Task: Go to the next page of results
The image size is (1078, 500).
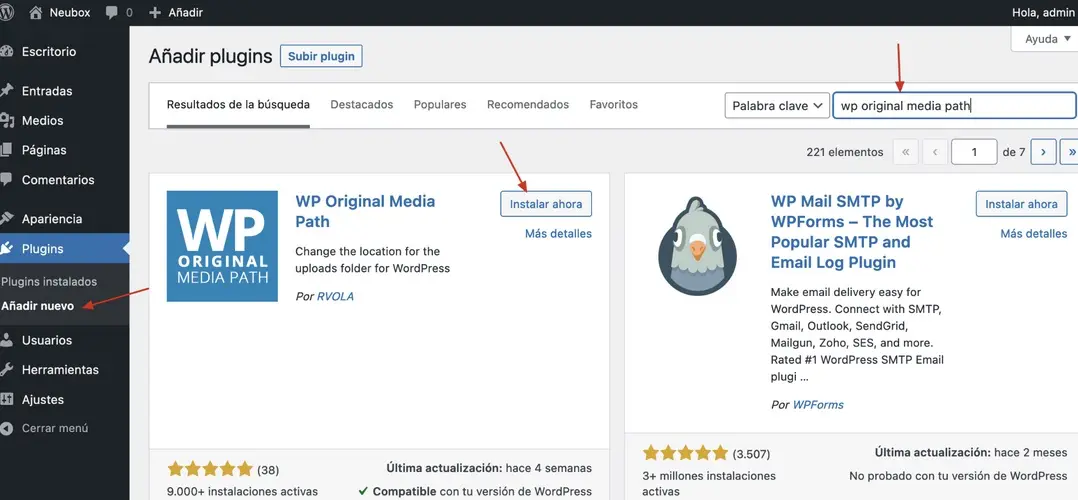Action: pos(1044,152)
